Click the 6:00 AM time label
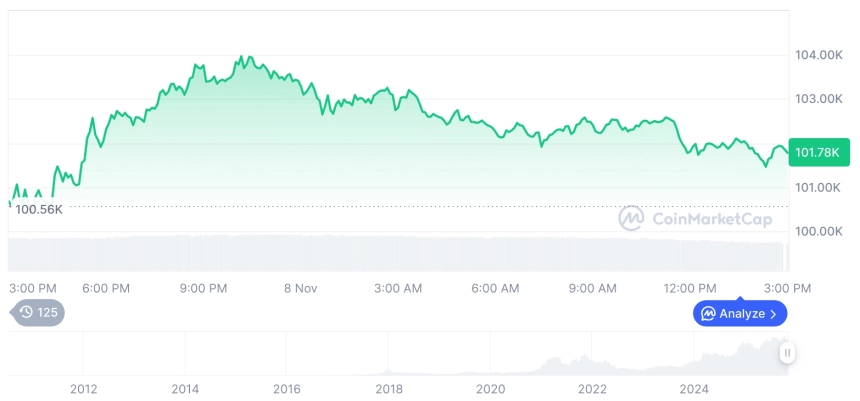Screen dimensions: 860x401 click(x=495, y=288)
